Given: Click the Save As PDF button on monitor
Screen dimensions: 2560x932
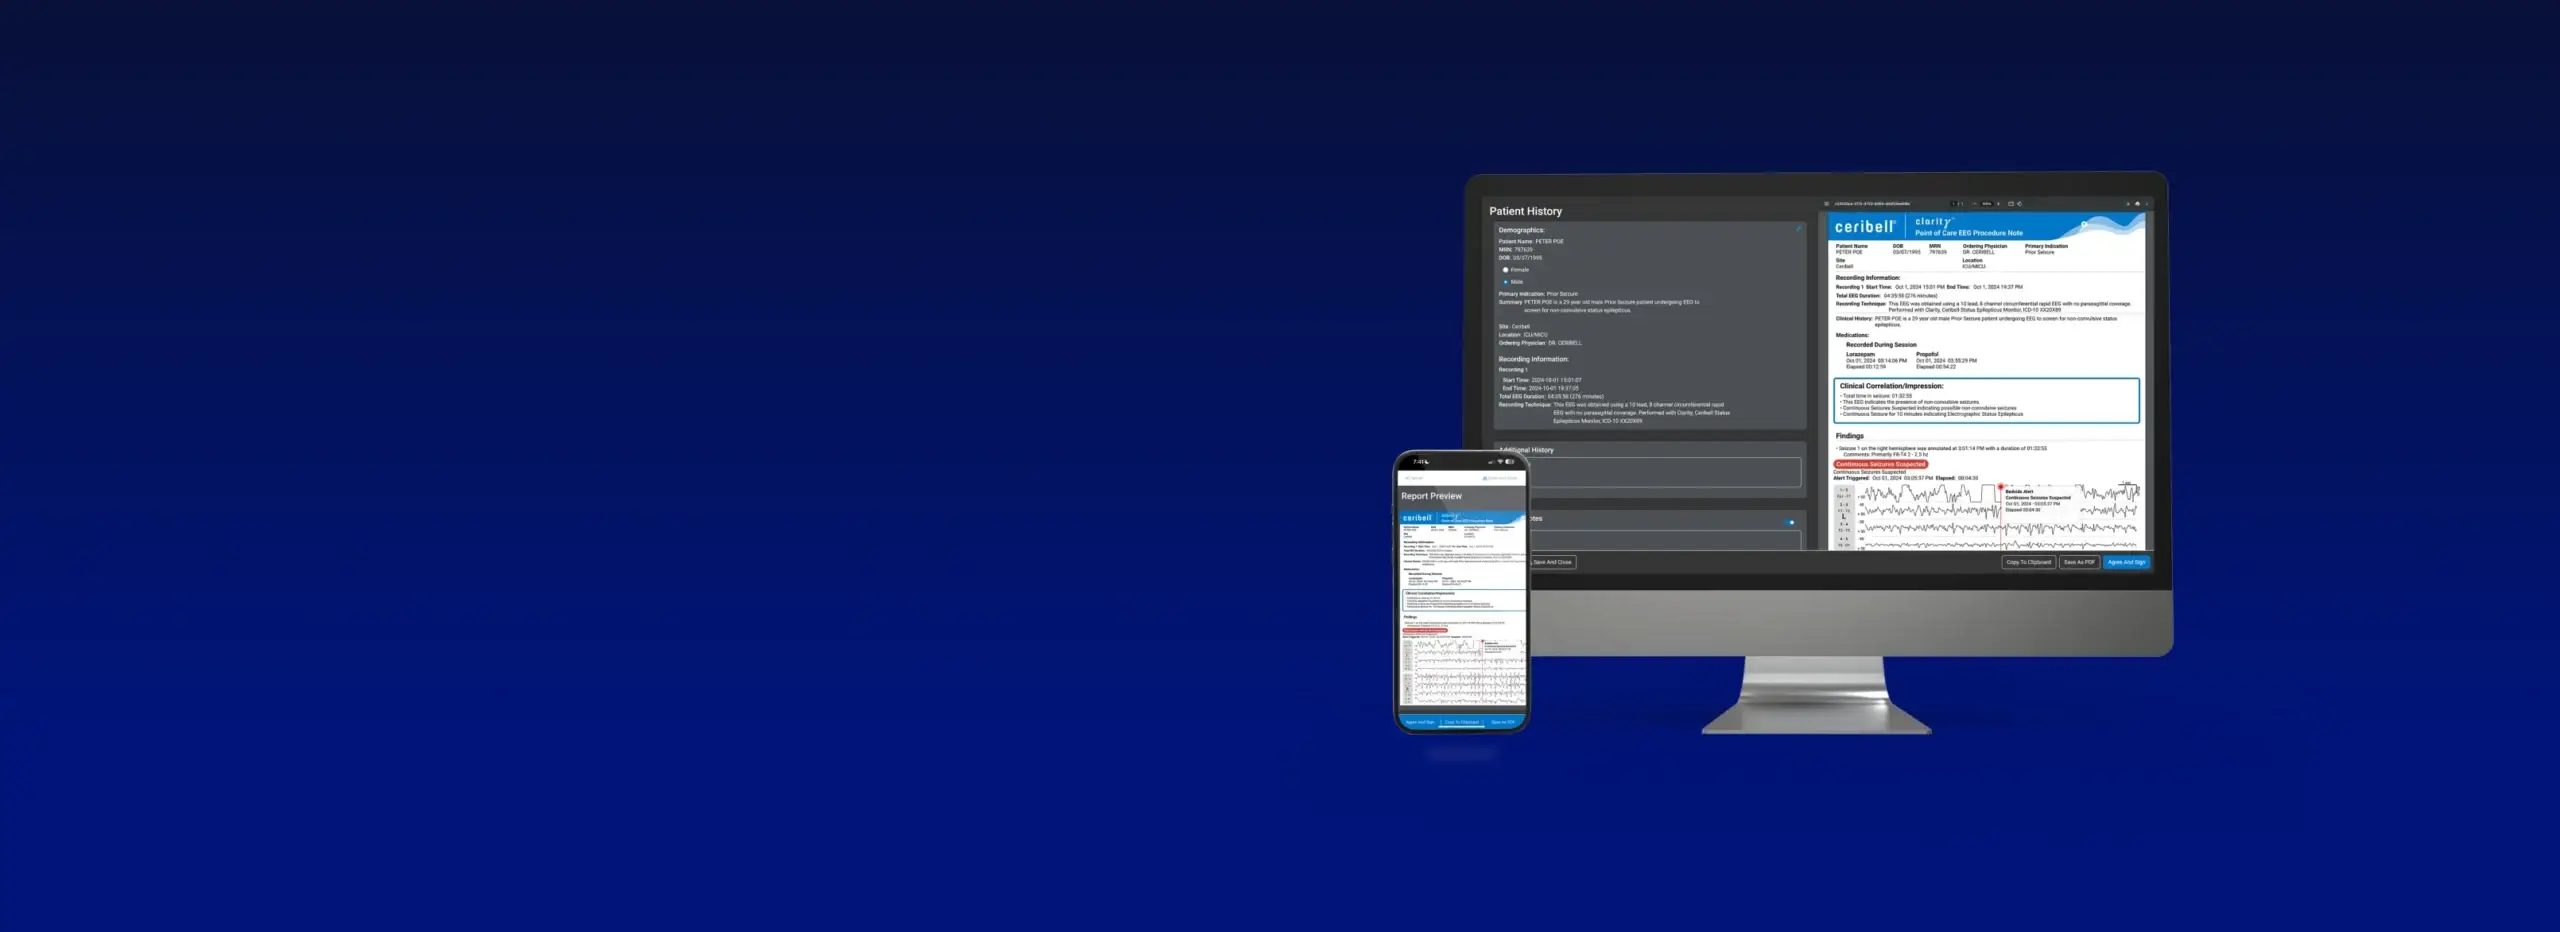Looking at the screenshot, I should (x=2079, y=562).
